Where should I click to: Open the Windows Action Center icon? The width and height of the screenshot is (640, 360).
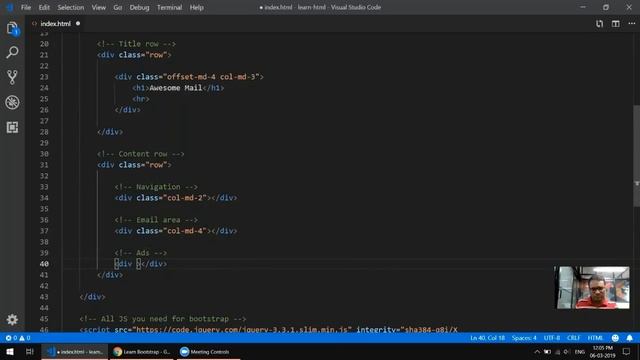pos(627,351)
